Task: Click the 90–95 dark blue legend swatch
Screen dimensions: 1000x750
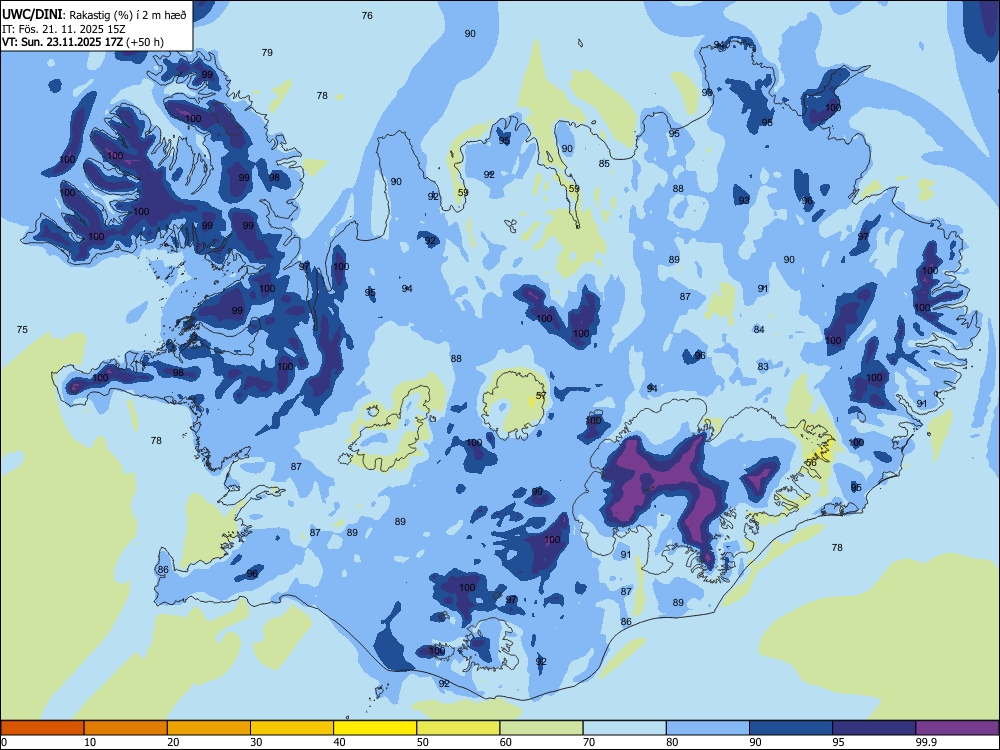Action: (791, 728)
